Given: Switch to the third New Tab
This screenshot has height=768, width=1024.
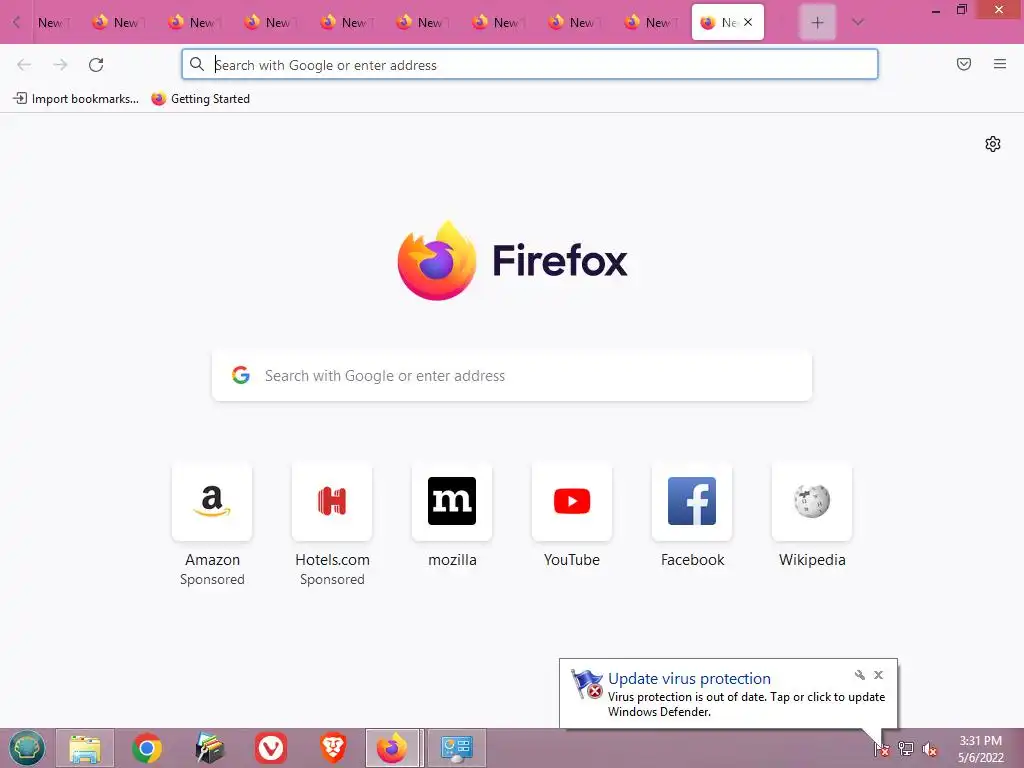Looking at the screenshot, I should [x=195, y=22].
